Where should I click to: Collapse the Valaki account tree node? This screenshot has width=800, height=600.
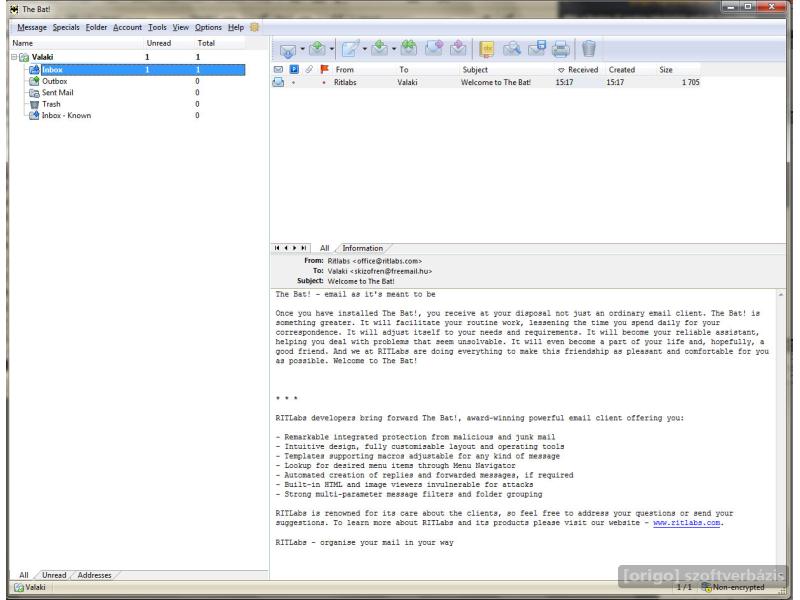coord(14,57)
